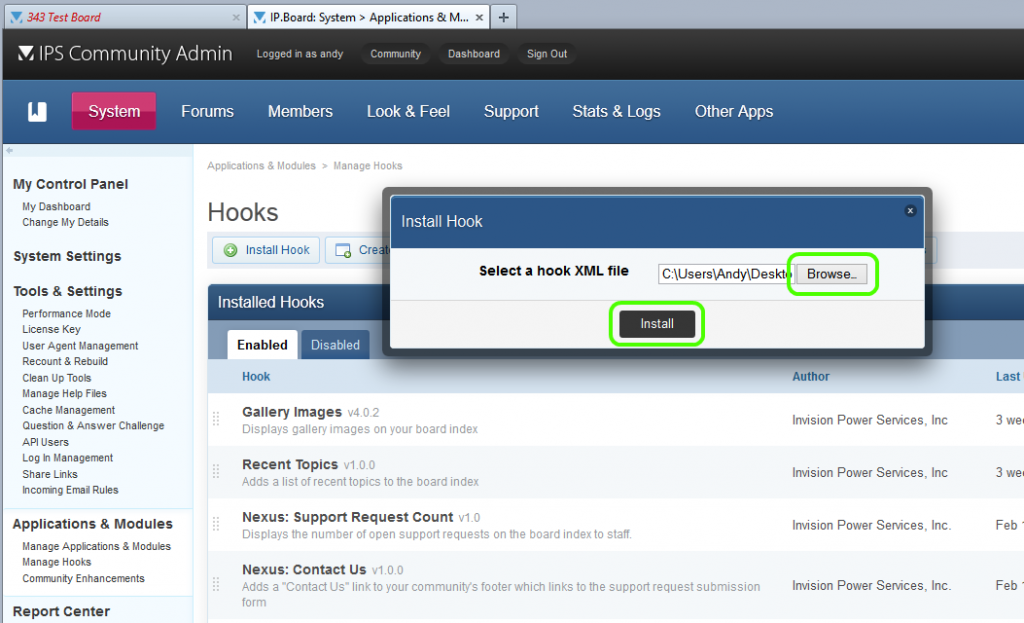Click the Nexus: Contact Us hook name
The height and width of the screenshot is (623, 1024).
click(x=304, y=570)
